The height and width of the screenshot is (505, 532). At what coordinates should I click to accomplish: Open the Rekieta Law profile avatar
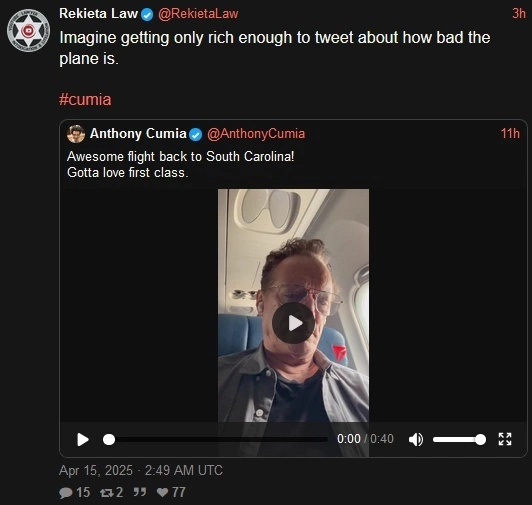(28, 31)
